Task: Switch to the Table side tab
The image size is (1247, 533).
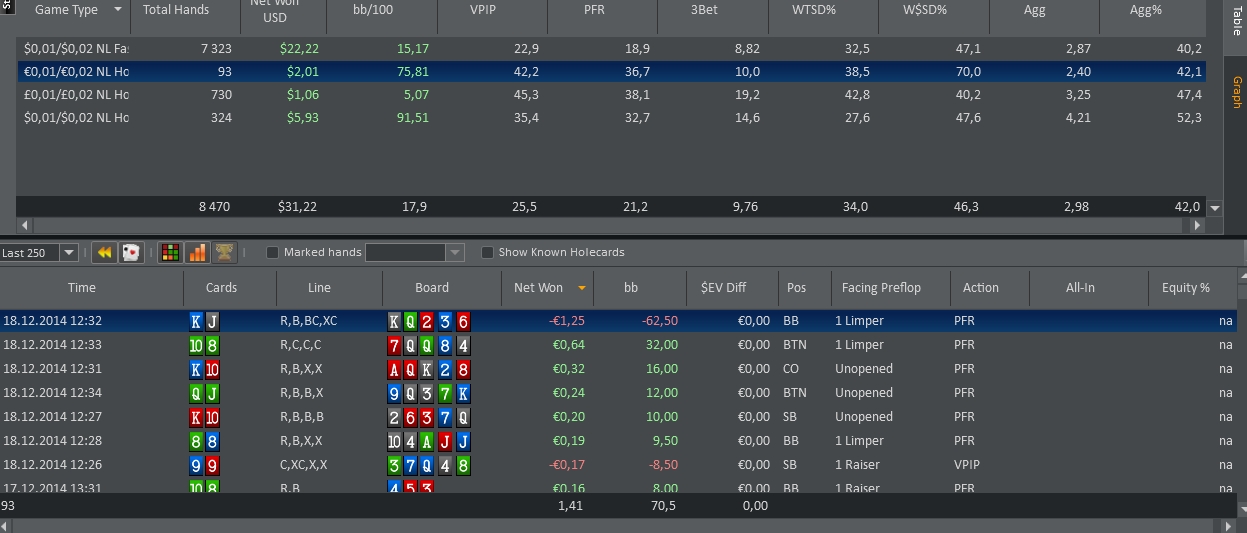Action: [1237, 21]
